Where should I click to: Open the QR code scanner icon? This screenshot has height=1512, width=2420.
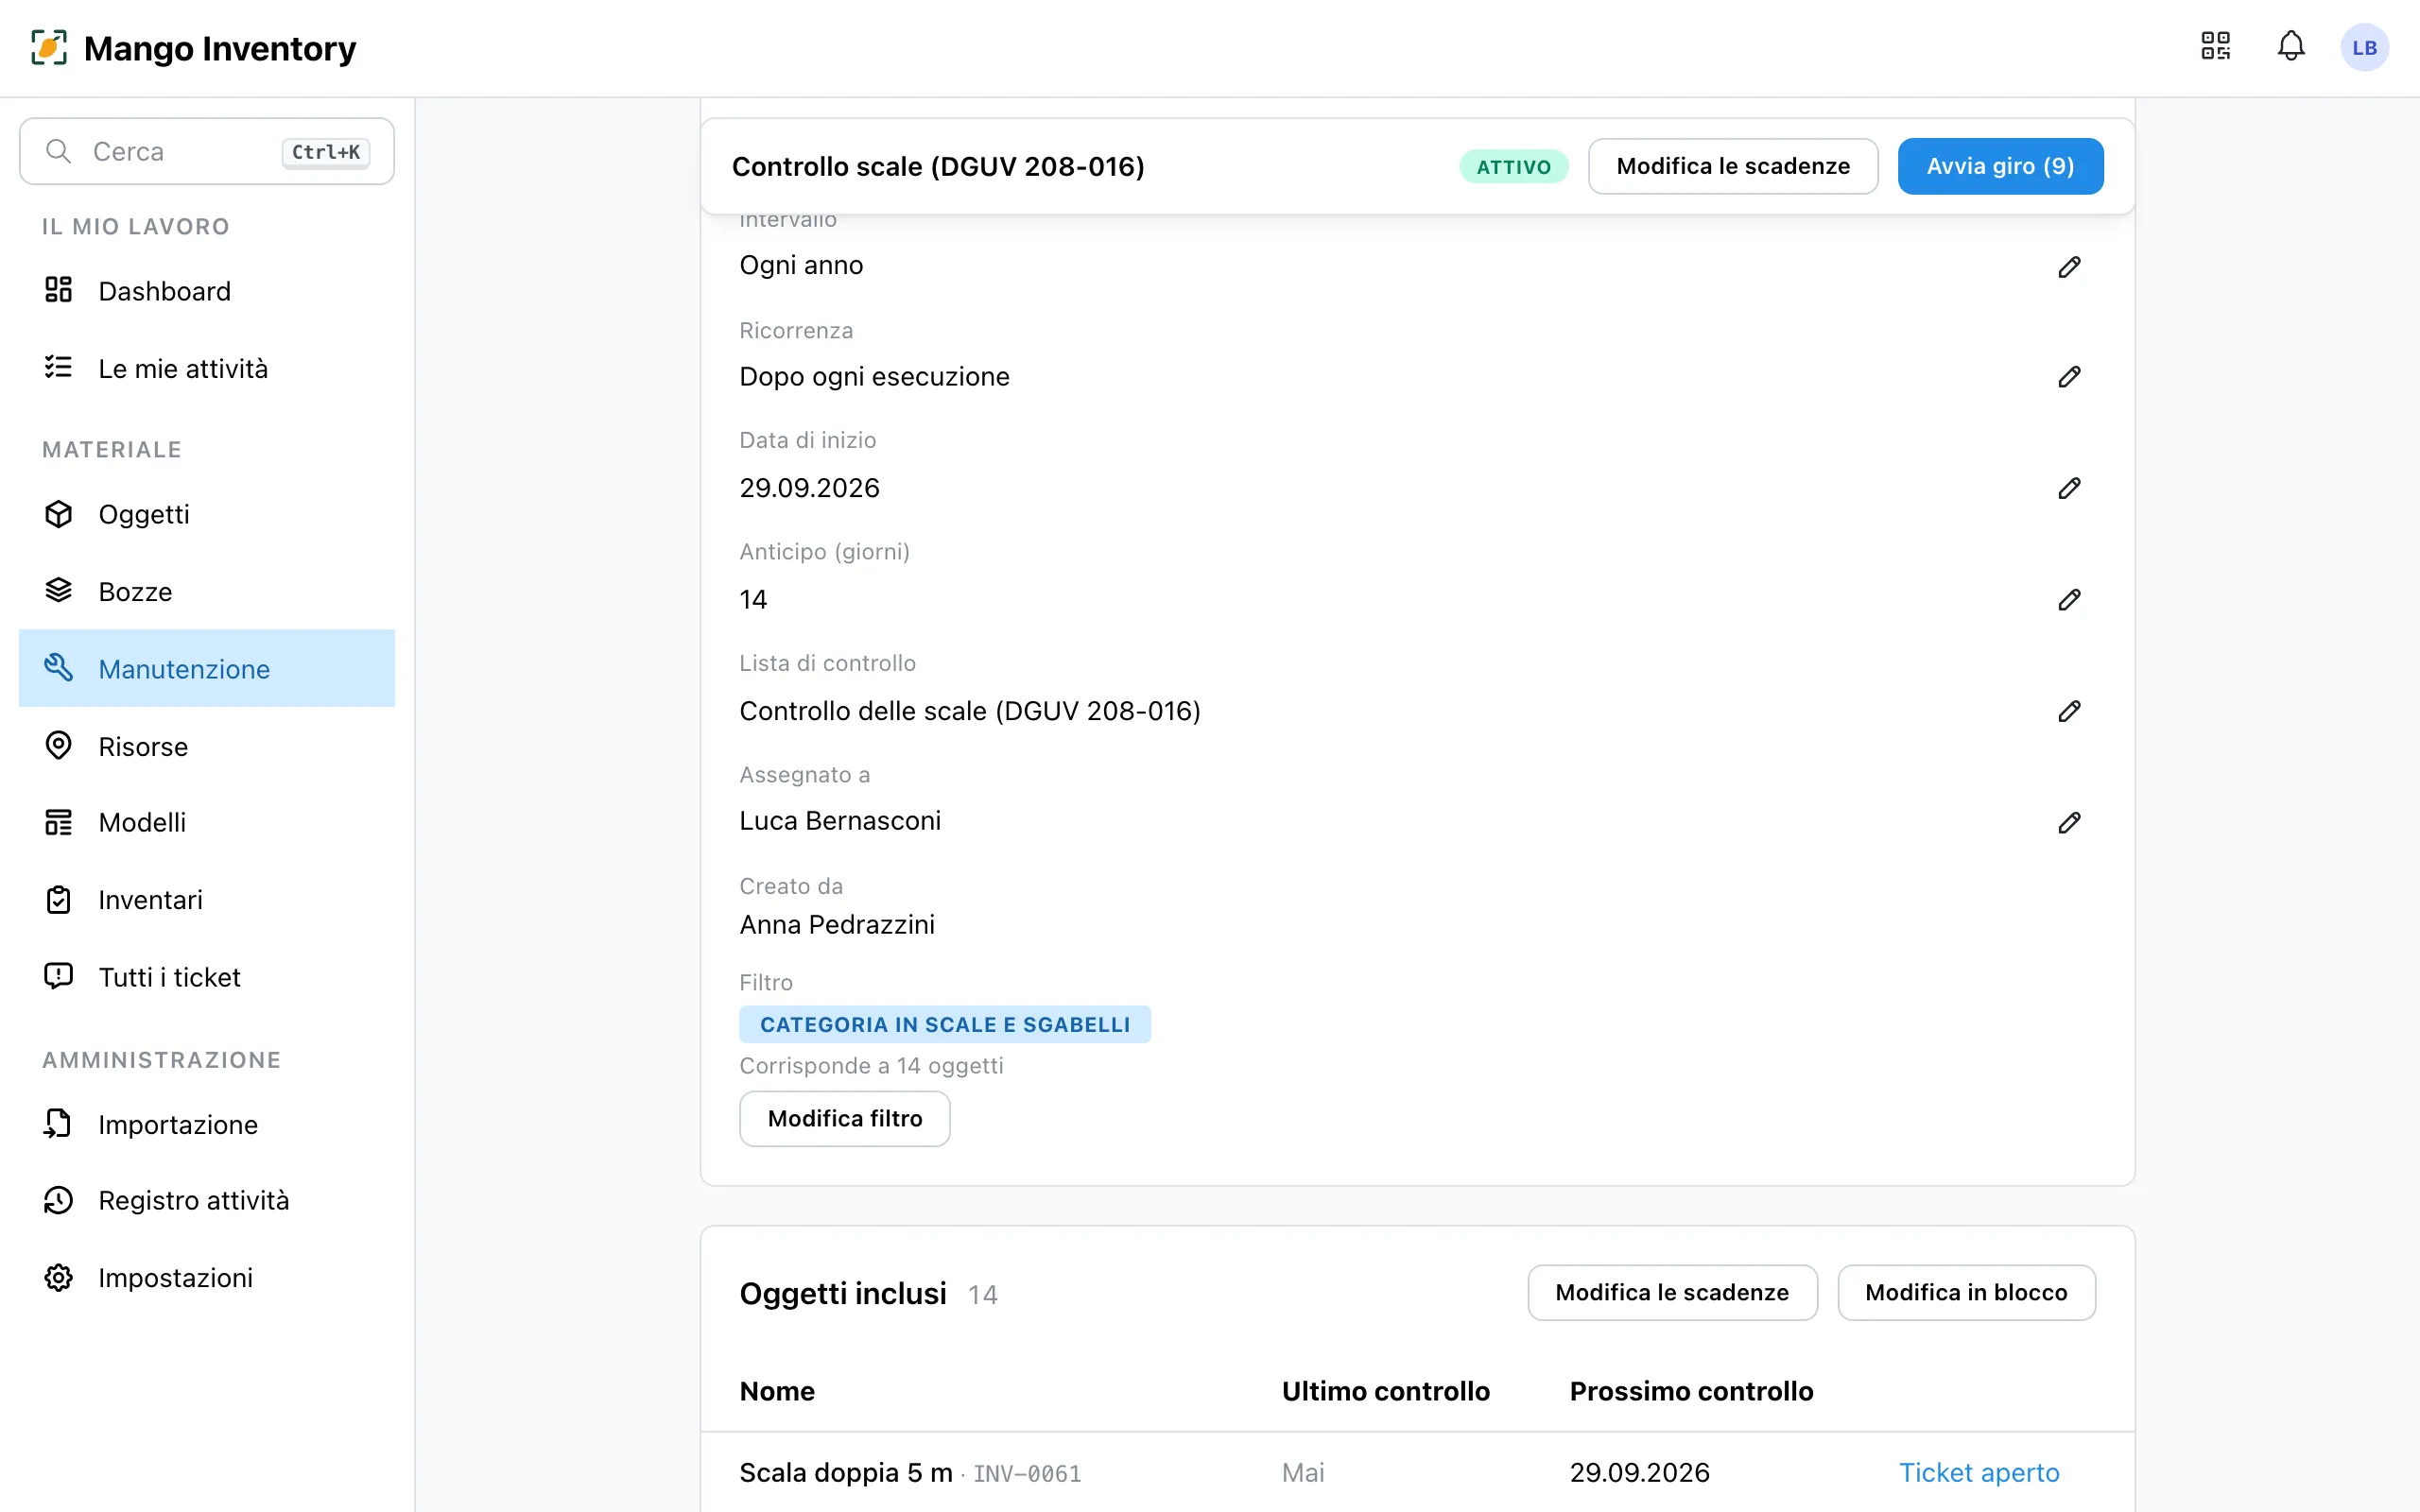coord(2215,46)
